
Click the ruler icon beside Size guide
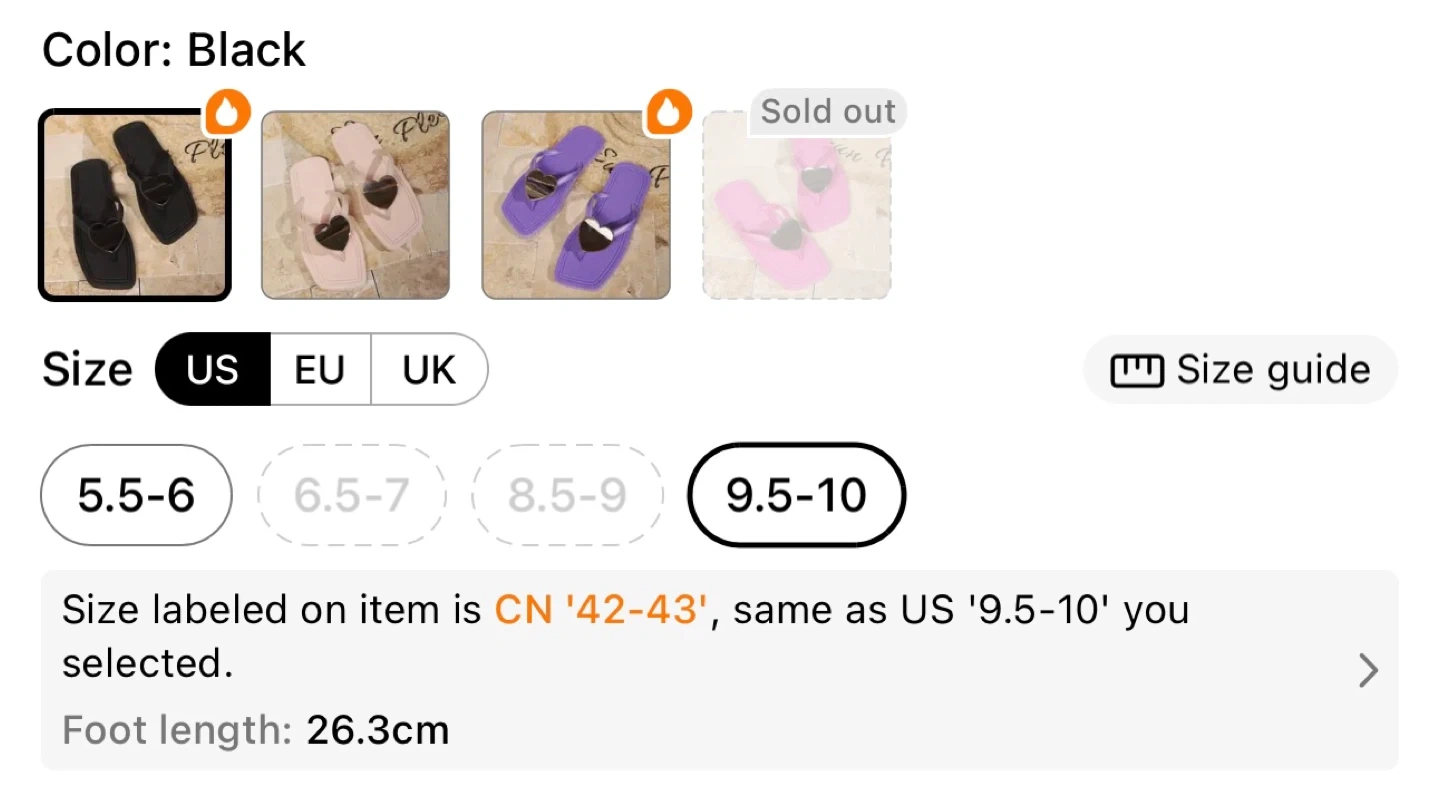pyautogui.click(x=1136, y=371)
